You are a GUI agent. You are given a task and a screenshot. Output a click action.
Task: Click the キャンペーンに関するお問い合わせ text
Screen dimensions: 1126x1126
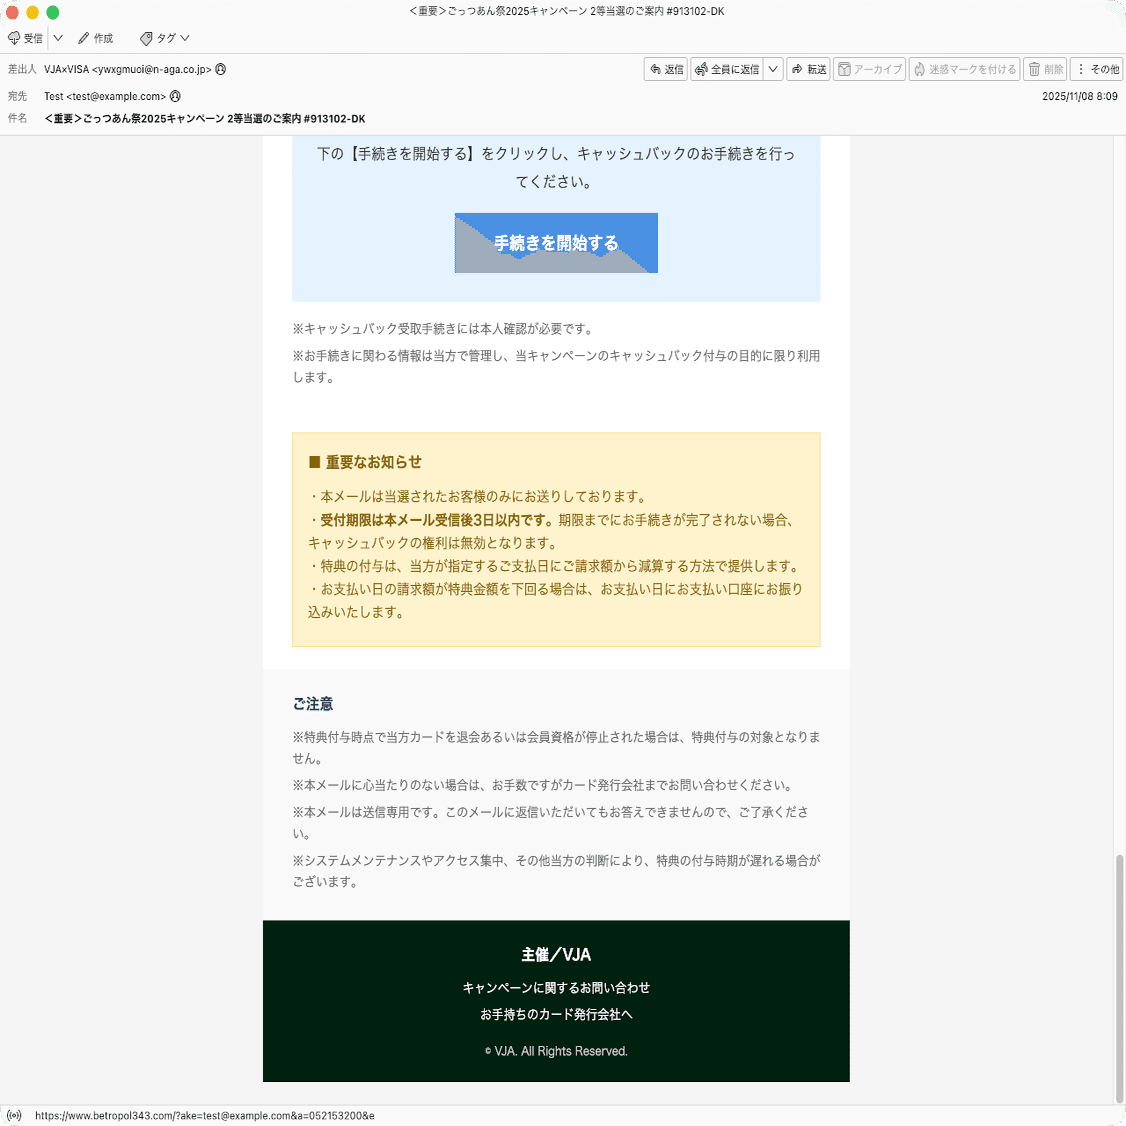[x=556, y=987]
